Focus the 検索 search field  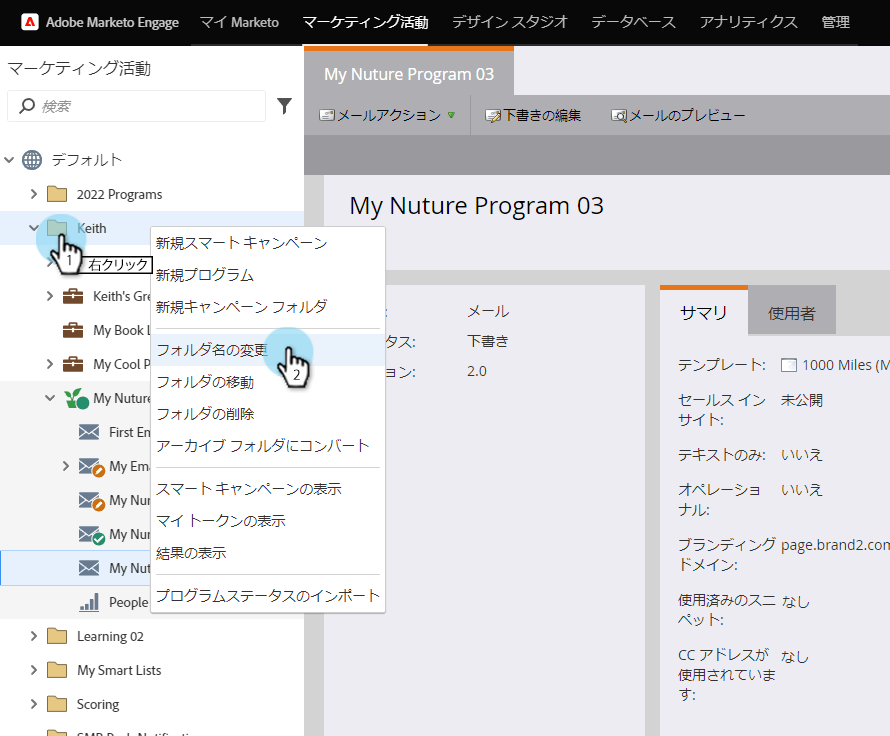(136, 106)
